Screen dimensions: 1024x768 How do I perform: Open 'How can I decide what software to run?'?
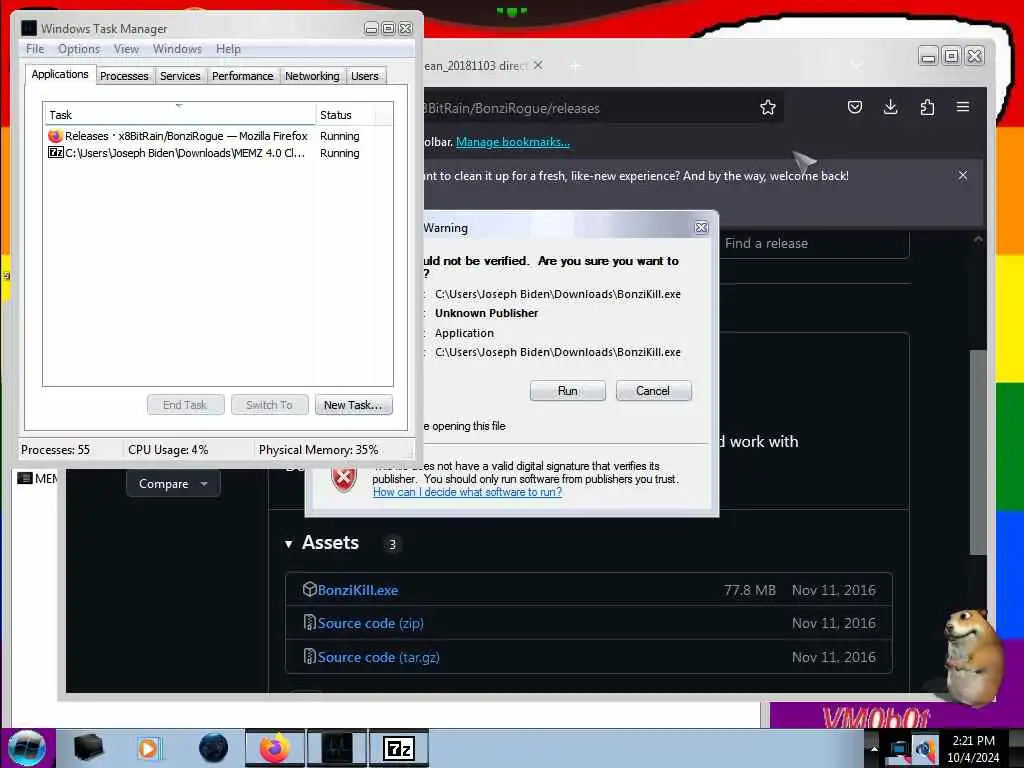(468, 492)
